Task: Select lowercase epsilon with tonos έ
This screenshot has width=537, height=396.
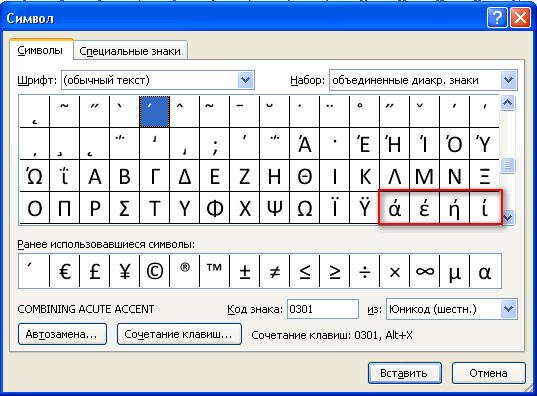Action: tap(424, 208)
